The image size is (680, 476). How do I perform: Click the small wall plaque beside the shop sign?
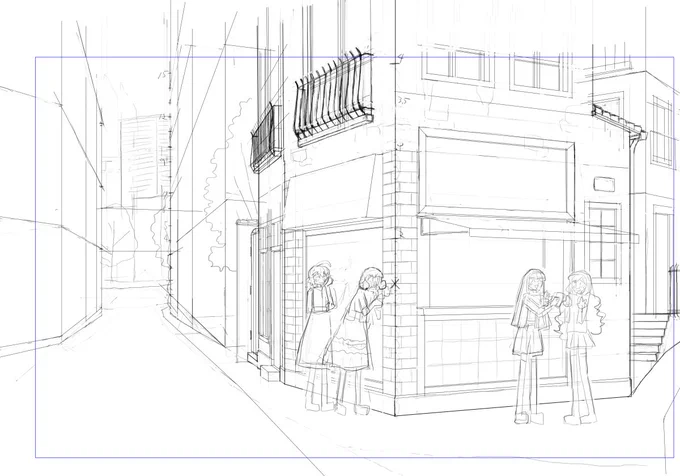604,184
